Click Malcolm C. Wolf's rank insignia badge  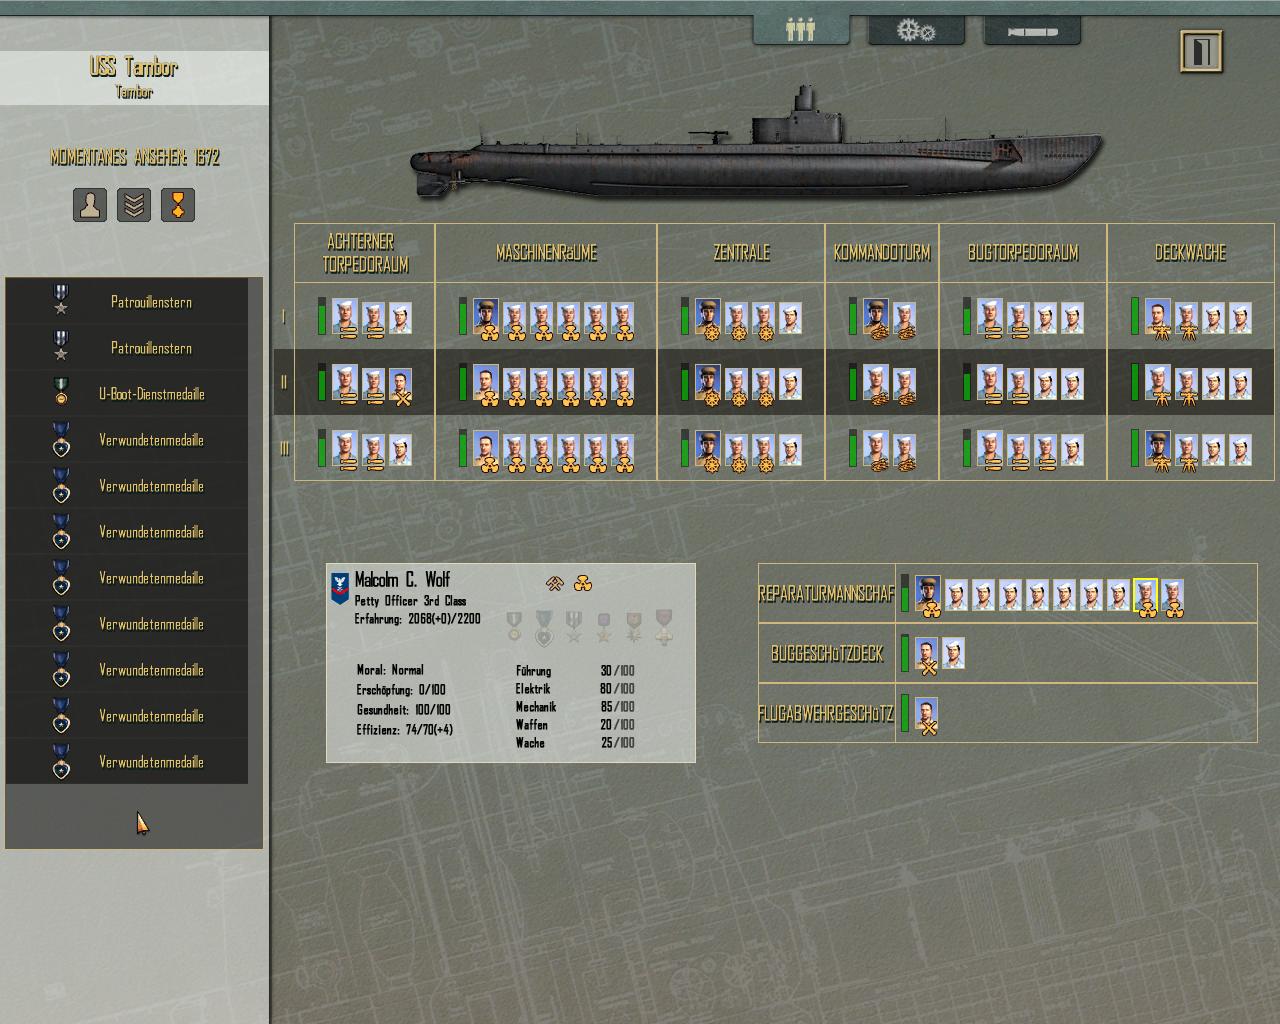pos(340,588)
